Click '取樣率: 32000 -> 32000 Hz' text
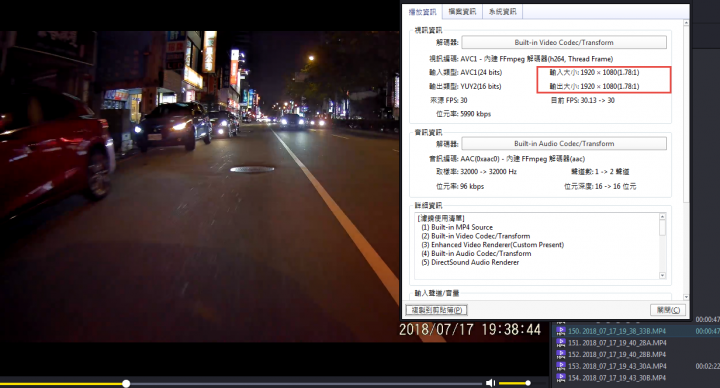The height and width of the screenshot is (388, 720). tap(476, 172)
